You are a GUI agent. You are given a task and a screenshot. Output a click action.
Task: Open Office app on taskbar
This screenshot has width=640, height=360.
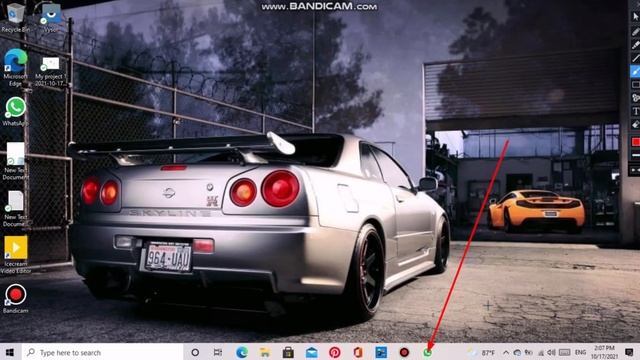pos(358,352)
